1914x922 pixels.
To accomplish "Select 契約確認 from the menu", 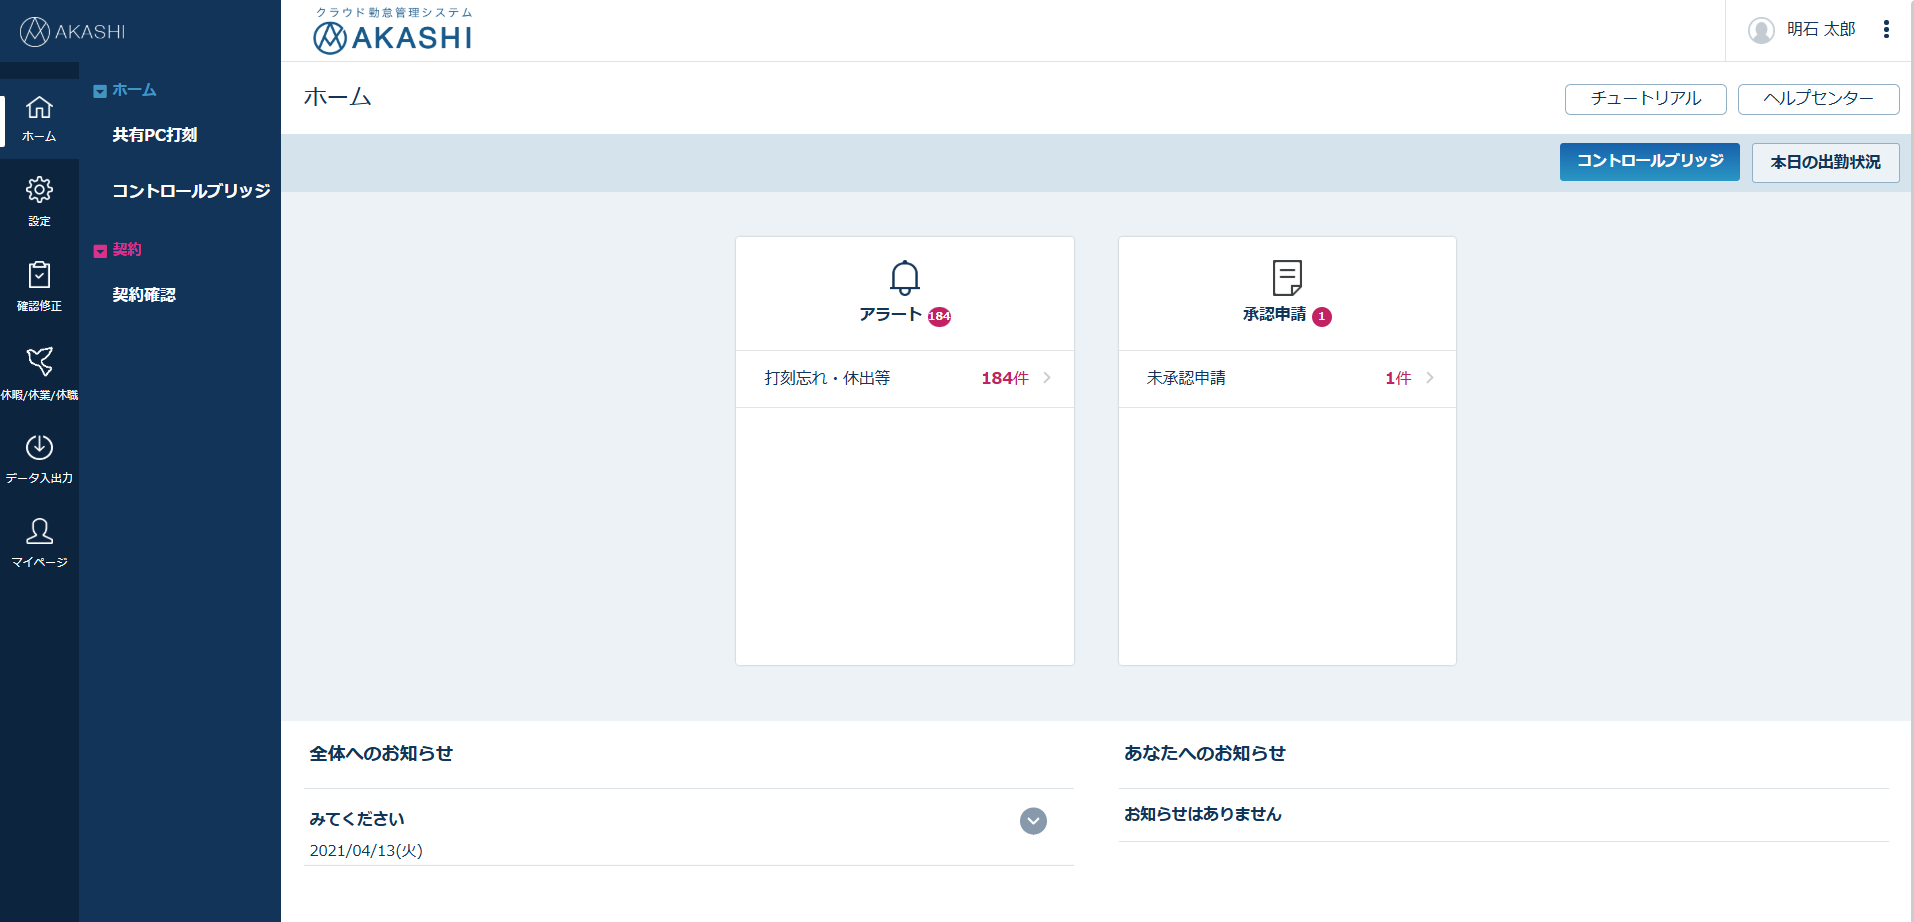I will 143,294.
